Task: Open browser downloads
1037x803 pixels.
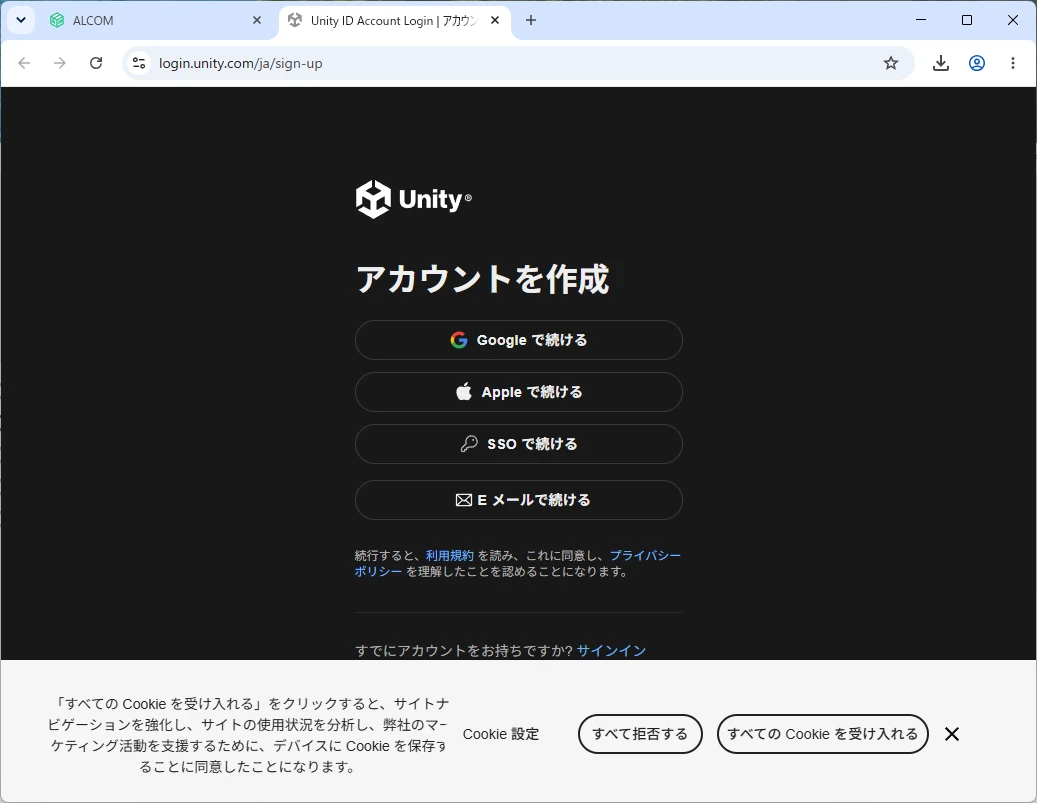Action: (x=940, y=63)
